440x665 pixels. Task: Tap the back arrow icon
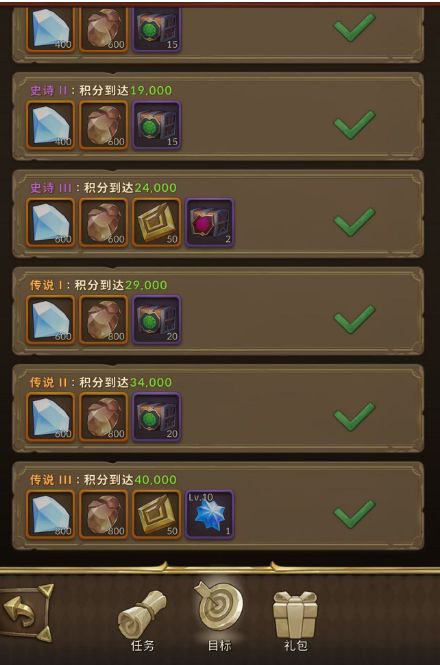(x=26, y=612)
